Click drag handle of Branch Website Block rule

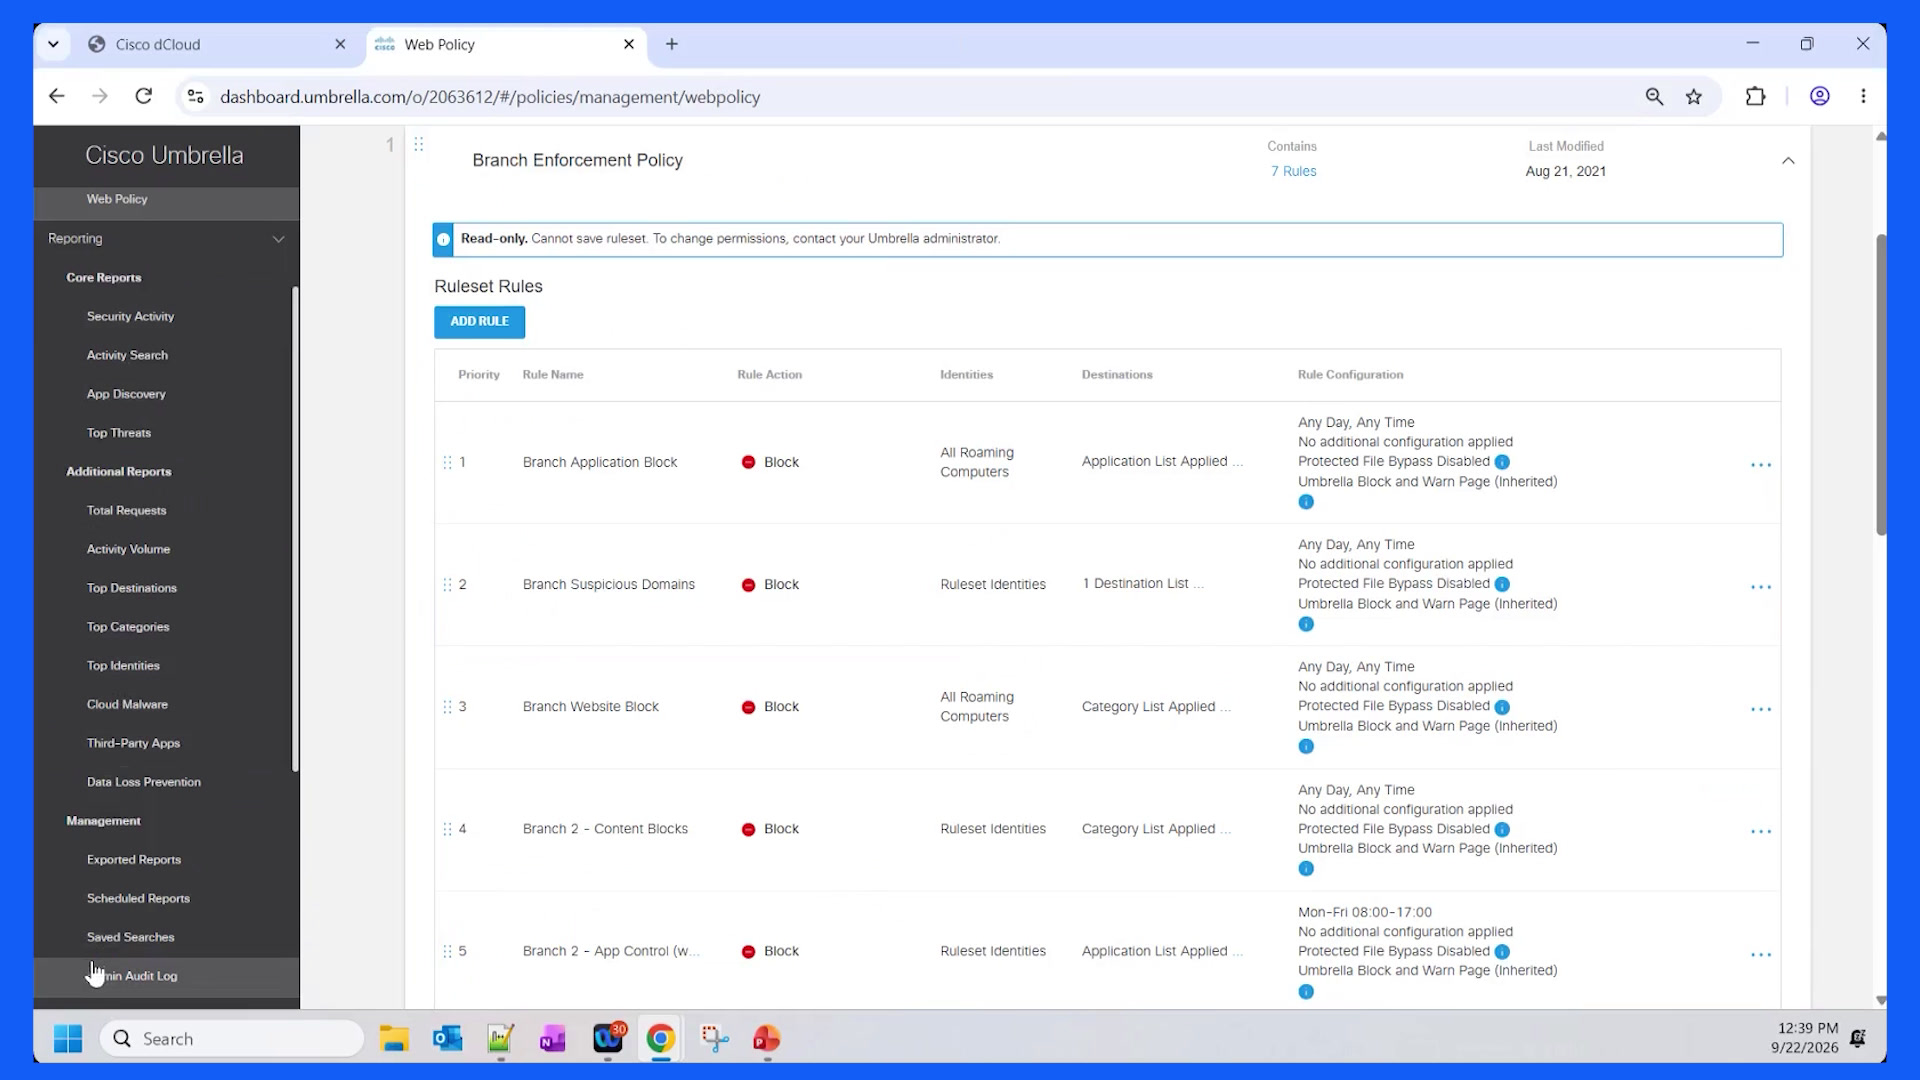pos(447,707)
